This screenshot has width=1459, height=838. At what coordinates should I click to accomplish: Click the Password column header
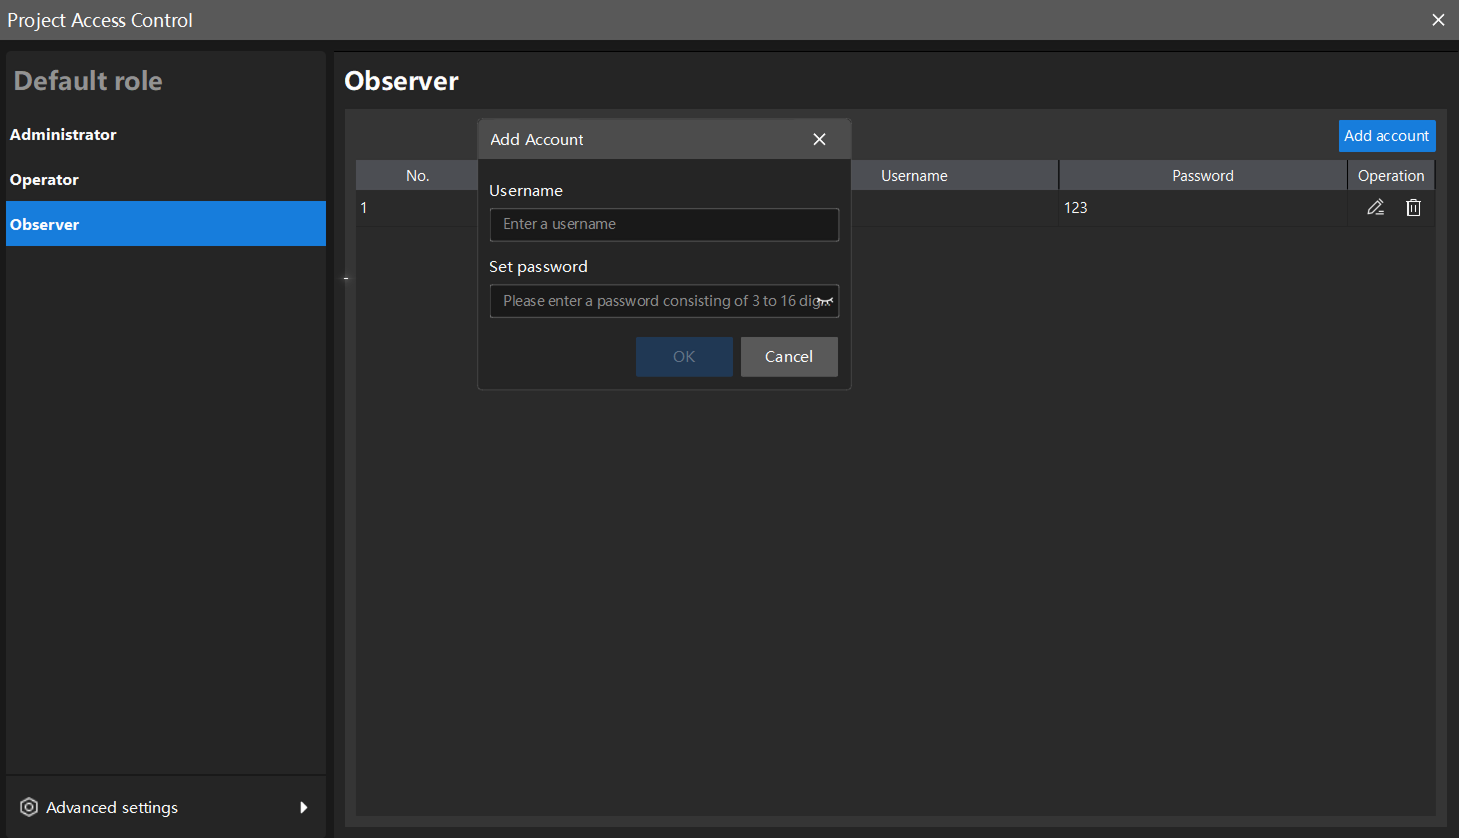pyautogui.click(x=1202, y=175)
